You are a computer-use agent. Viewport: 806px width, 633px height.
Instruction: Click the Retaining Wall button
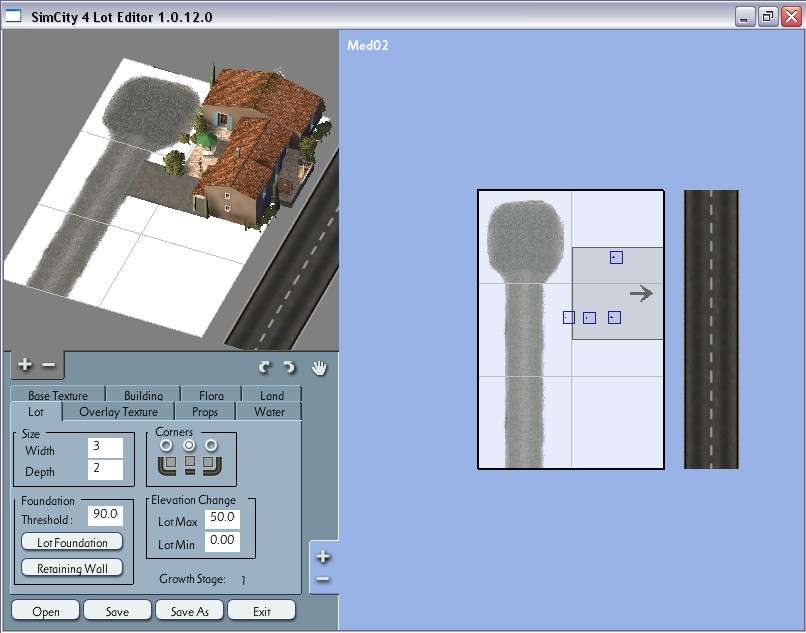[72, 568]
